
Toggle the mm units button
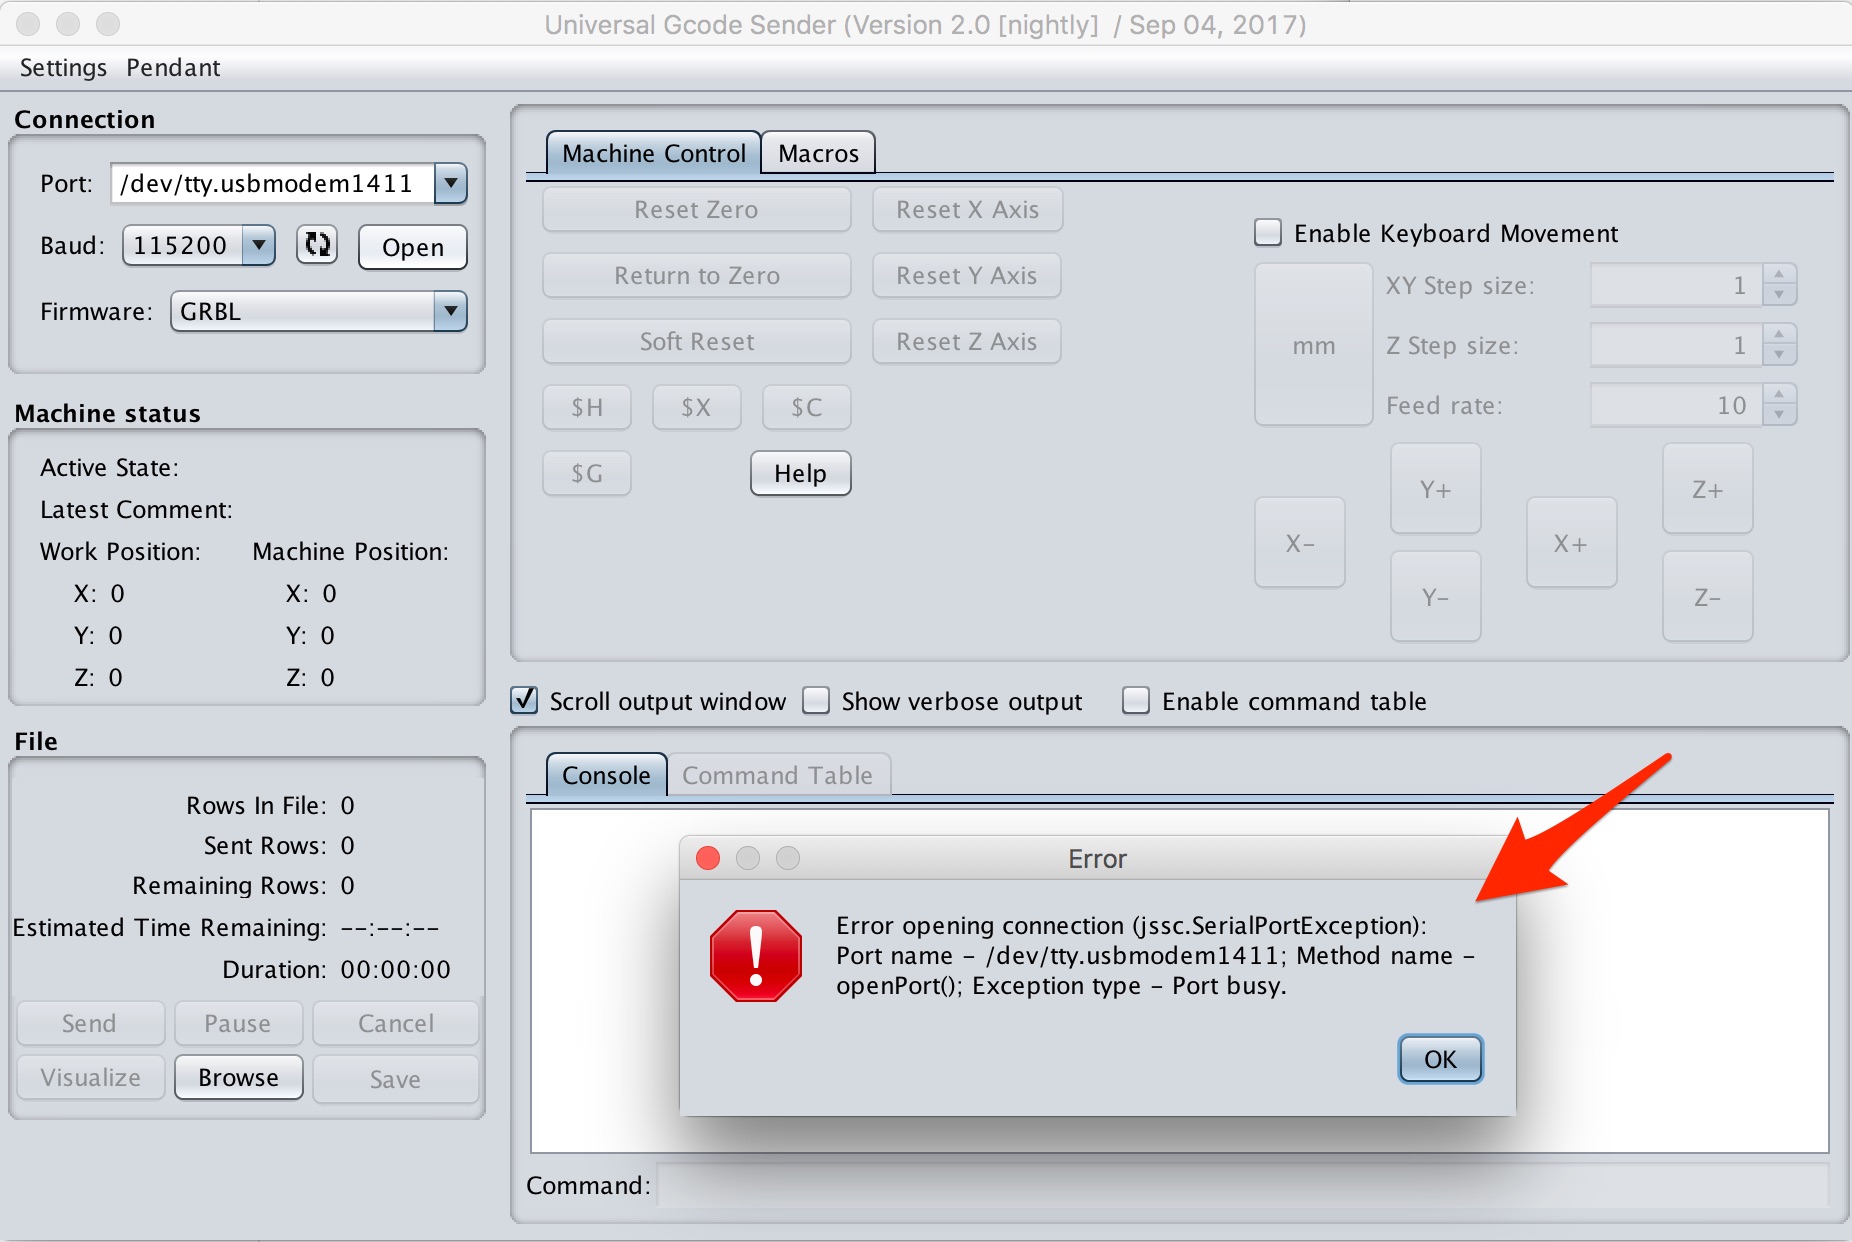(x=1313, y=345)
